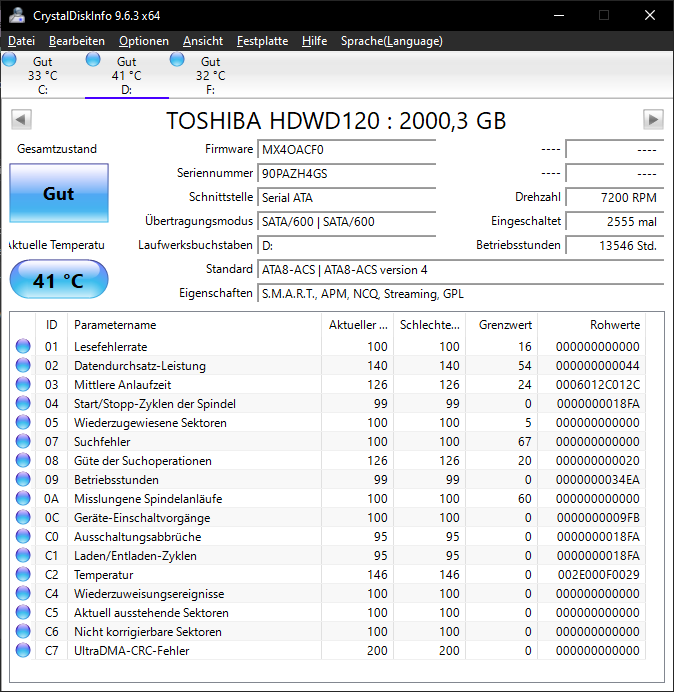674x692 pixels.
Task: Click status icon for Wiederzugewiesene Sektoren row
Action: pos(23,422)
